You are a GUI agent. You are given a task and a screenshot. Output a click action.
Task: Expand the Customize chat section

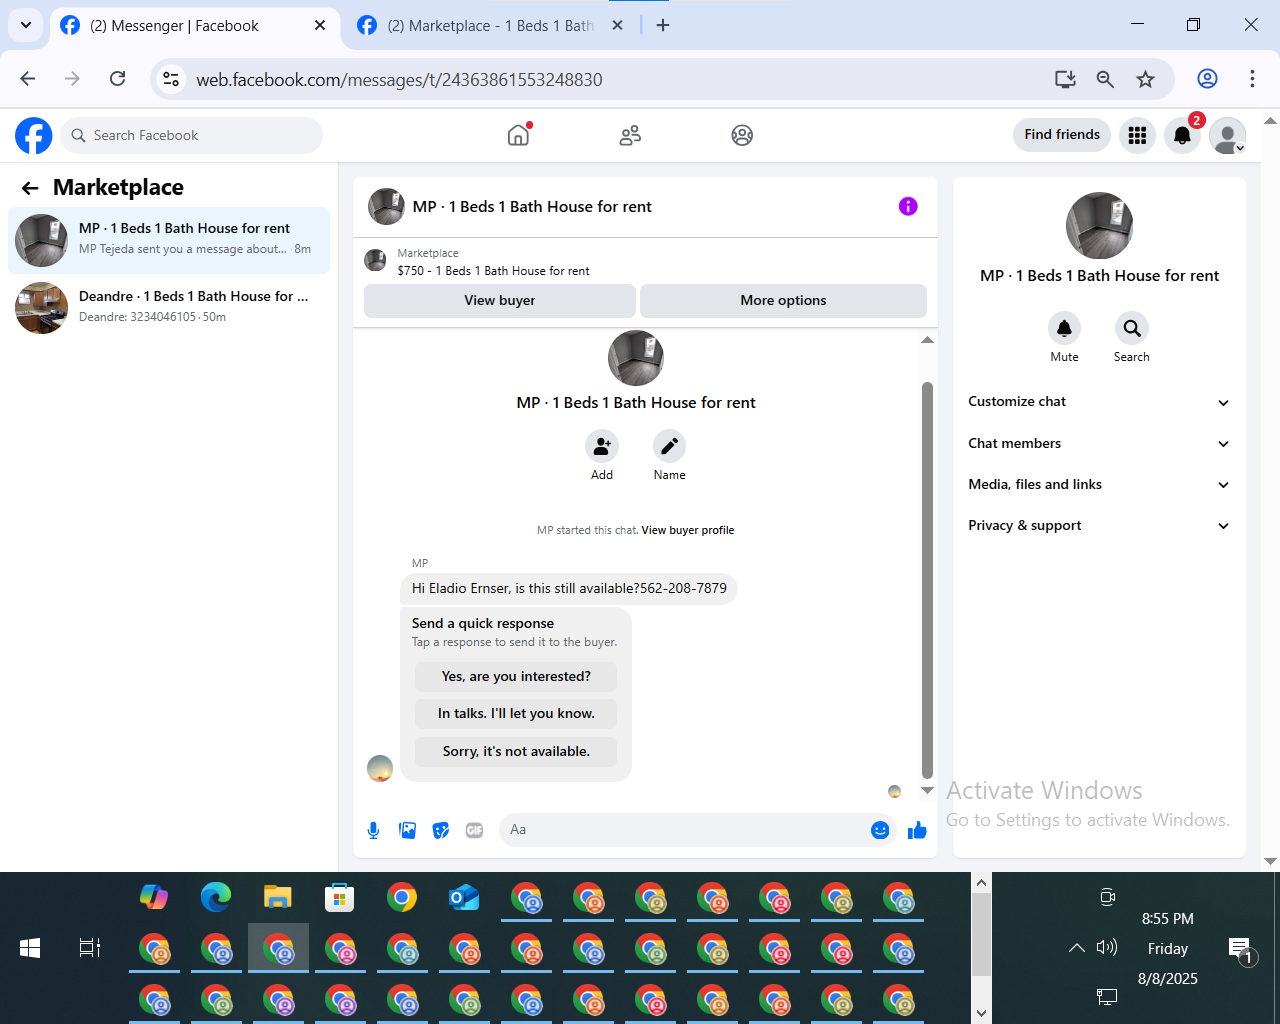pyautogui.click(x=1098, y=402)
